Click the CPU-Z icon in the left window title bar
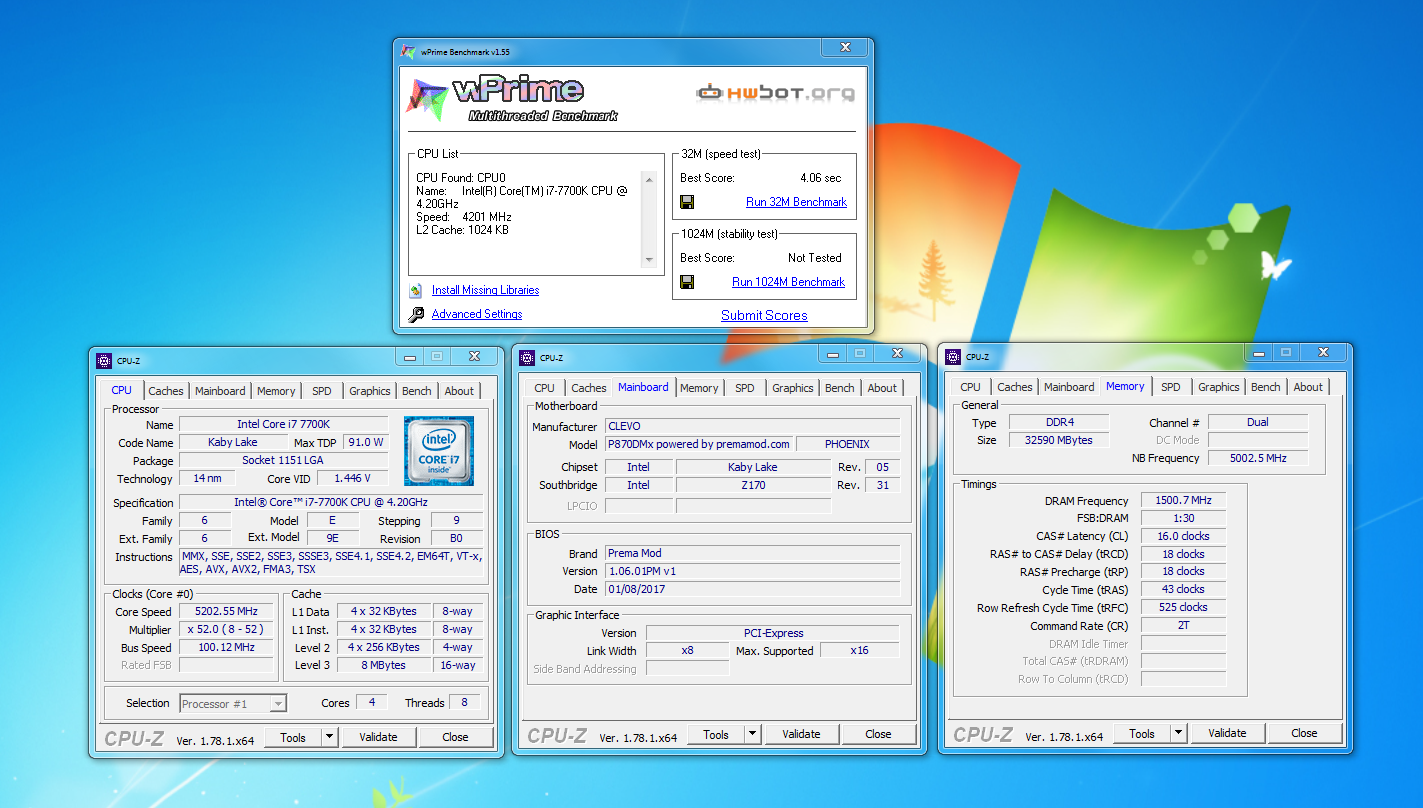Screen dimensions: 1423x808 [103, 361]
